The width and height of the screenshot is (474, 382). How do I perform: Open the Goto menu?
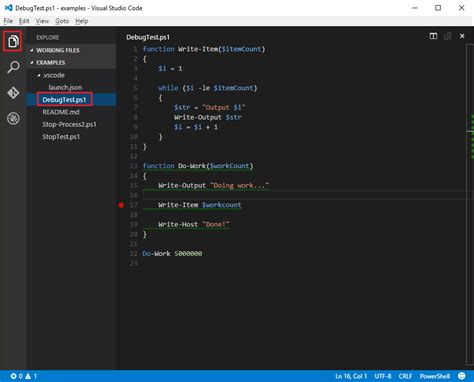point(62,21)
